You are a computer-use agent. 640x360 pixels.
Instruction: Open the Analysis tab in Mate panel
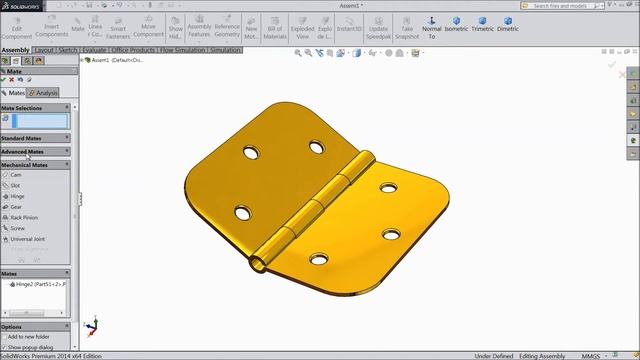coord(43,93)
